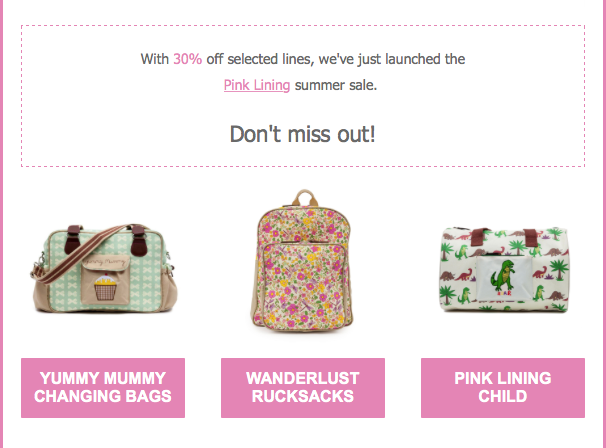This screenshot has width=606, height=448.
Task: Click the cupcake graphic on changing bag
Action: 105,288
